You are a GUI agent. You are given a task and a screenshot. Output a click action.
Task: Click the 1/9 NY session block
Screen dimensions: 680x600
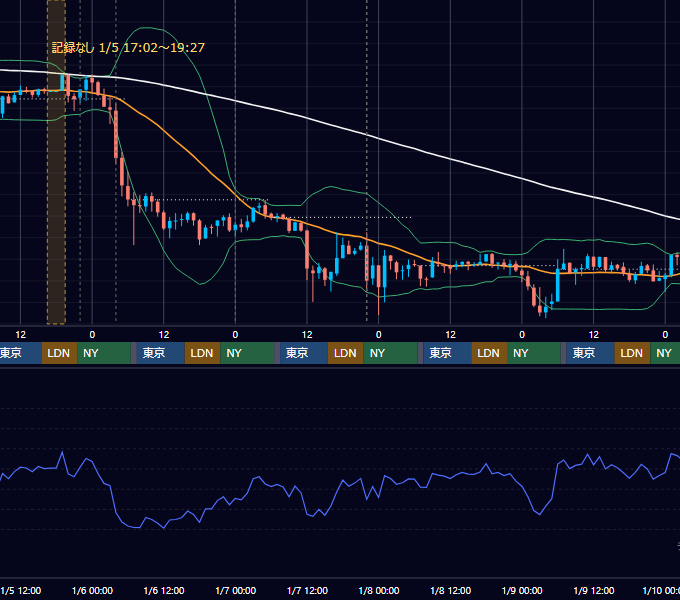click(x=665, y=353)
